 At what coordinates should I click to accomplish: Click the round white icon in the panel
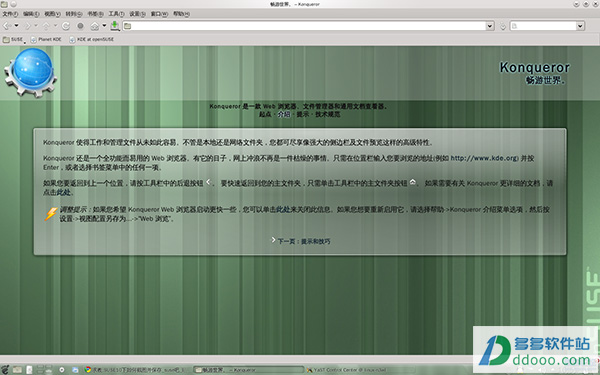tap(62, 370)
